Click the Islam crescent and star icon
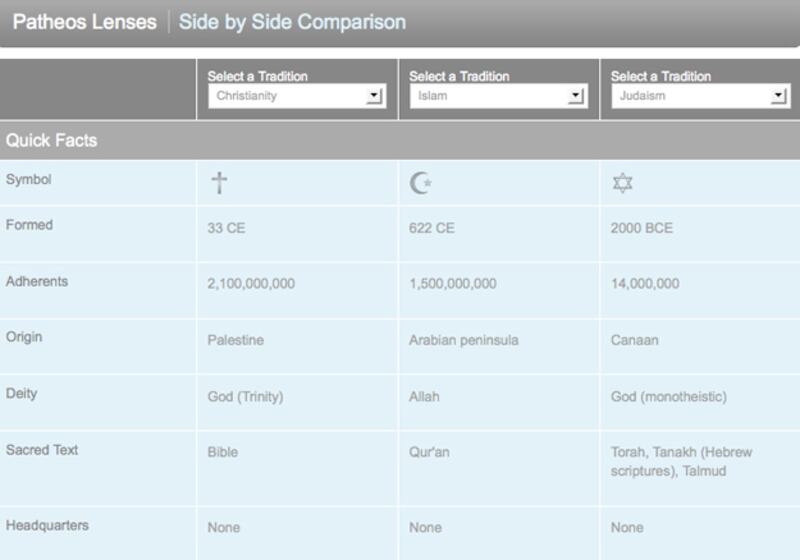Viewport: 800px width, 560px height. (420, 183)
